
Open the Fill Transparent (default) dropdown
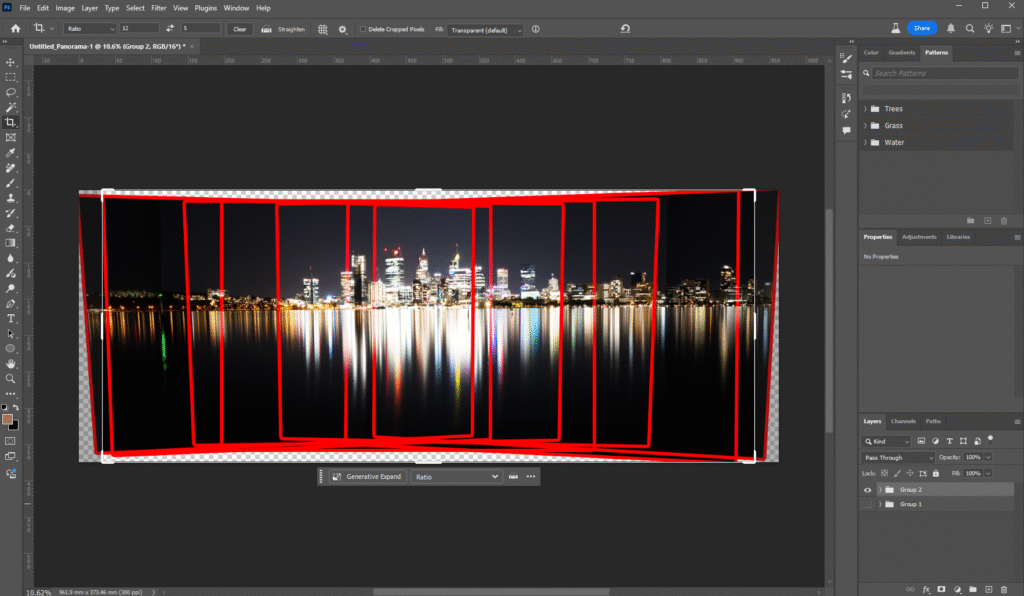[487, 29]
